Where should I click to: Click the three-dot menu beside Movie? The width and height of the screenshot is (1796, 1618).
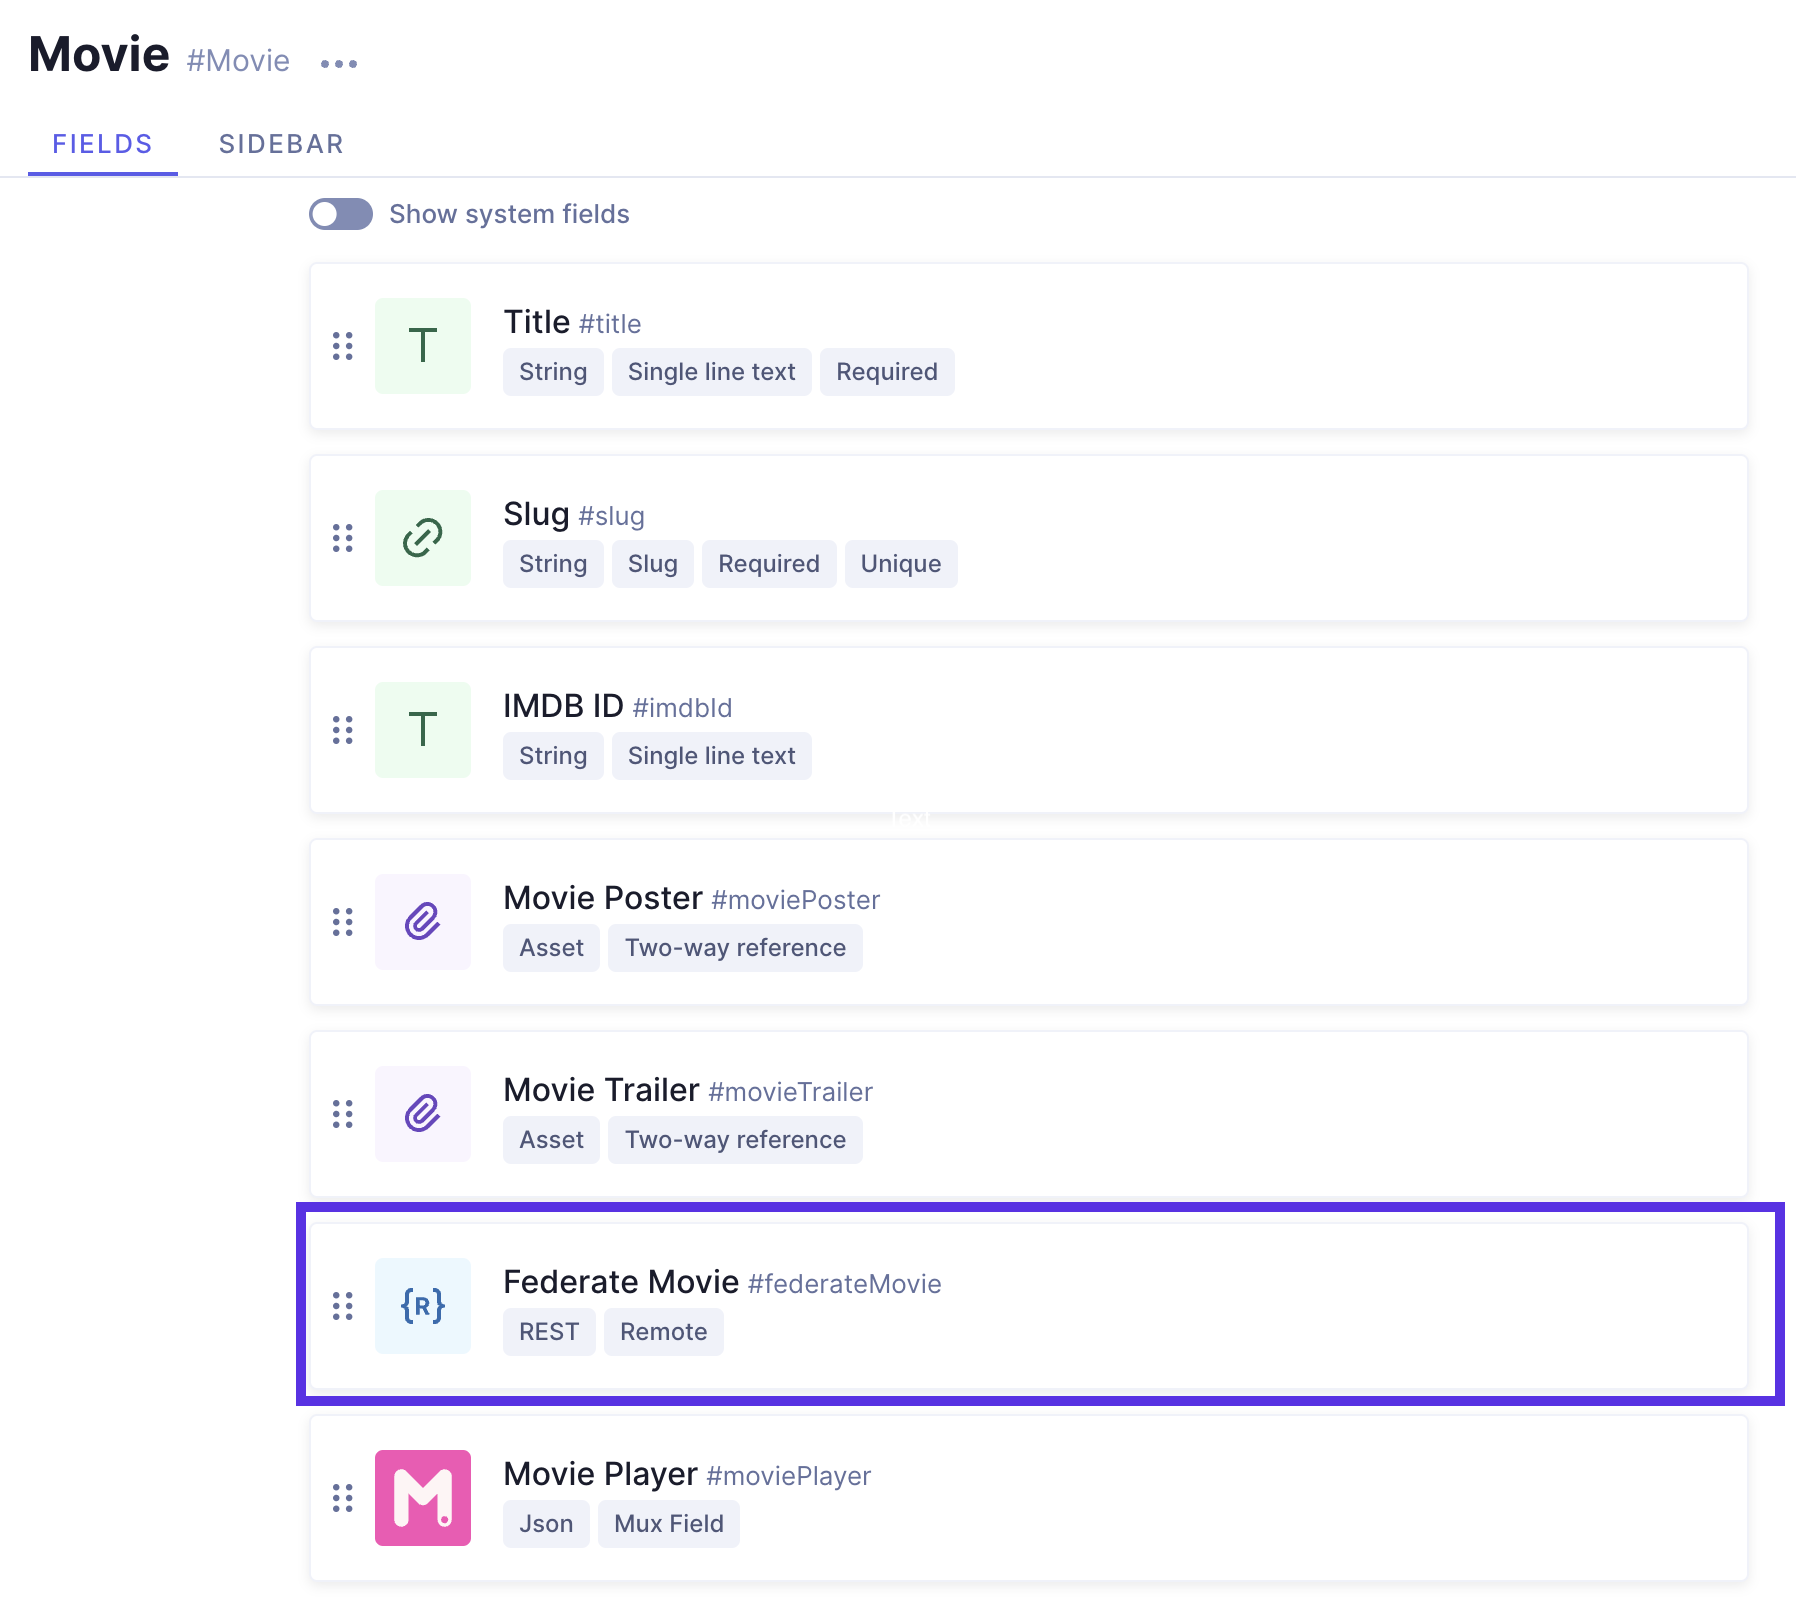coord(339,62)
